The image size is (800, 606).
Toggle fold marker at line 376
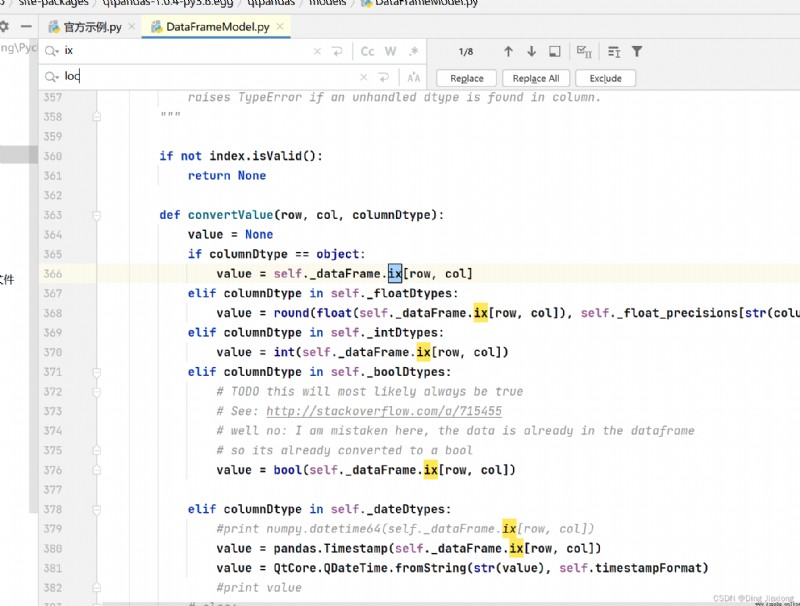click(96, 470)
